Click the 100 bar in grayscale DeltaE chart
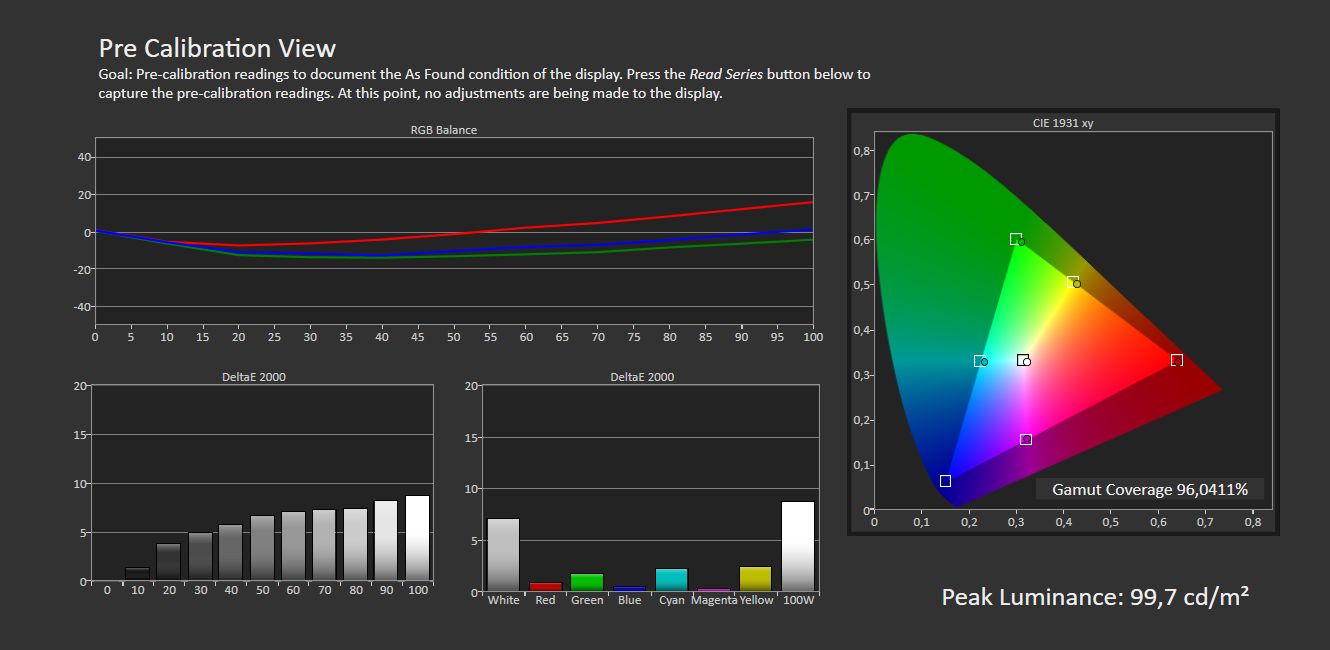The width and height of the screenshot is (1330, 650). (417, 538)
